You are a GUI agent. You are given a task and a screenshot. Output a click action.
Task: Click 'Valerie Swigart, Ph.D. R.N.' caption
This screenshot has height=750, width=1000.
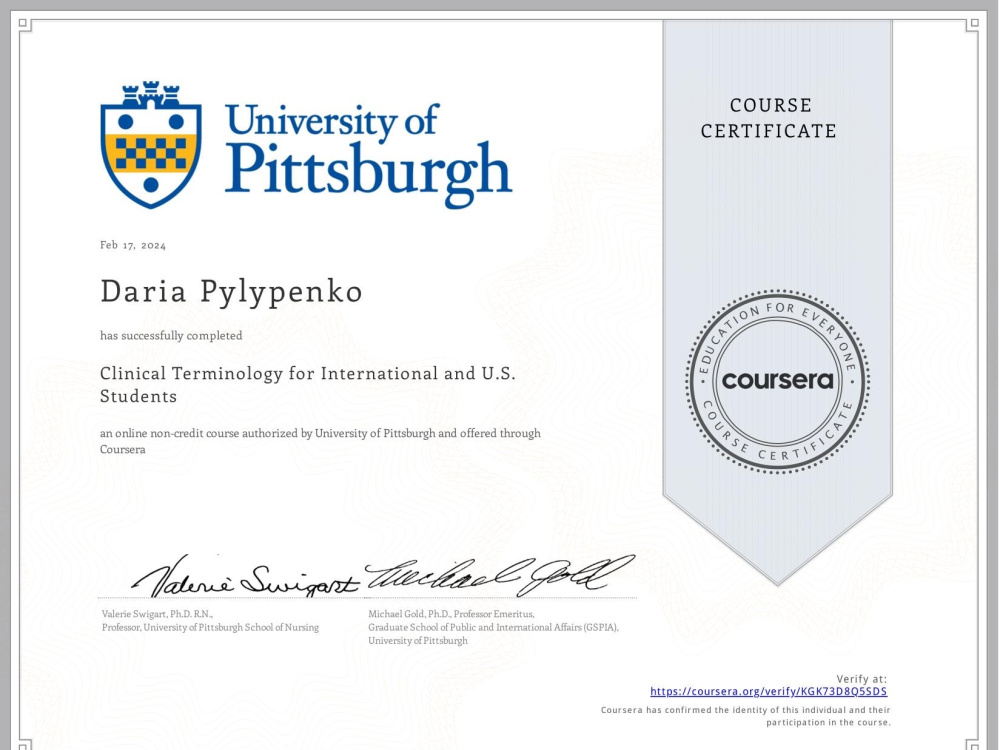coord(158,614)
